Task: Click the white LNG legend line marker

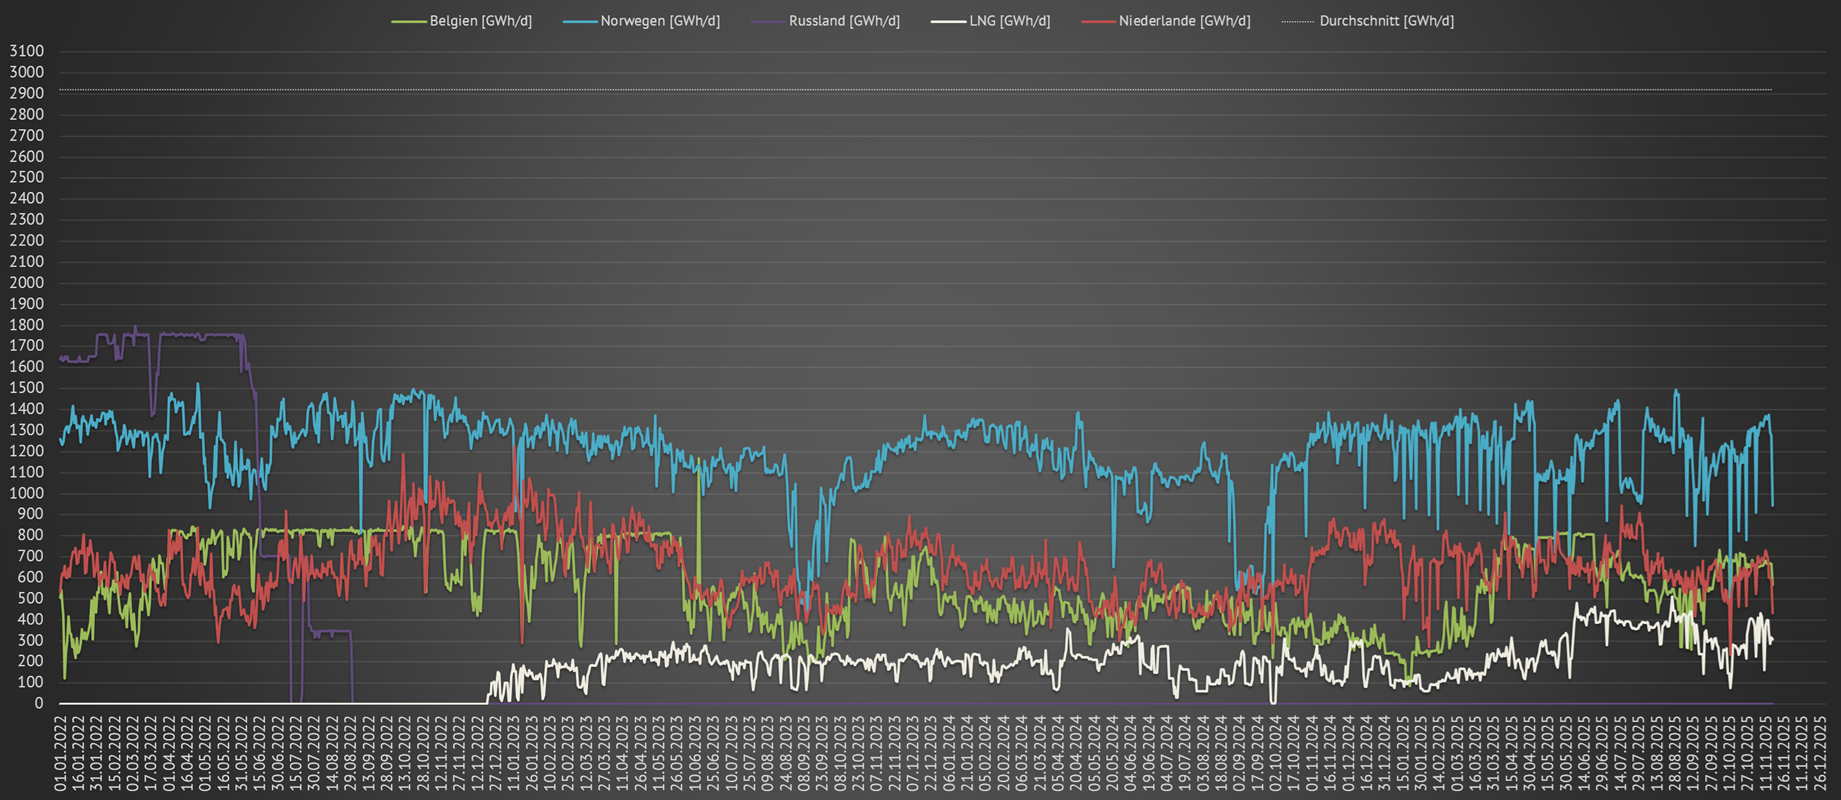Action: 948,21
